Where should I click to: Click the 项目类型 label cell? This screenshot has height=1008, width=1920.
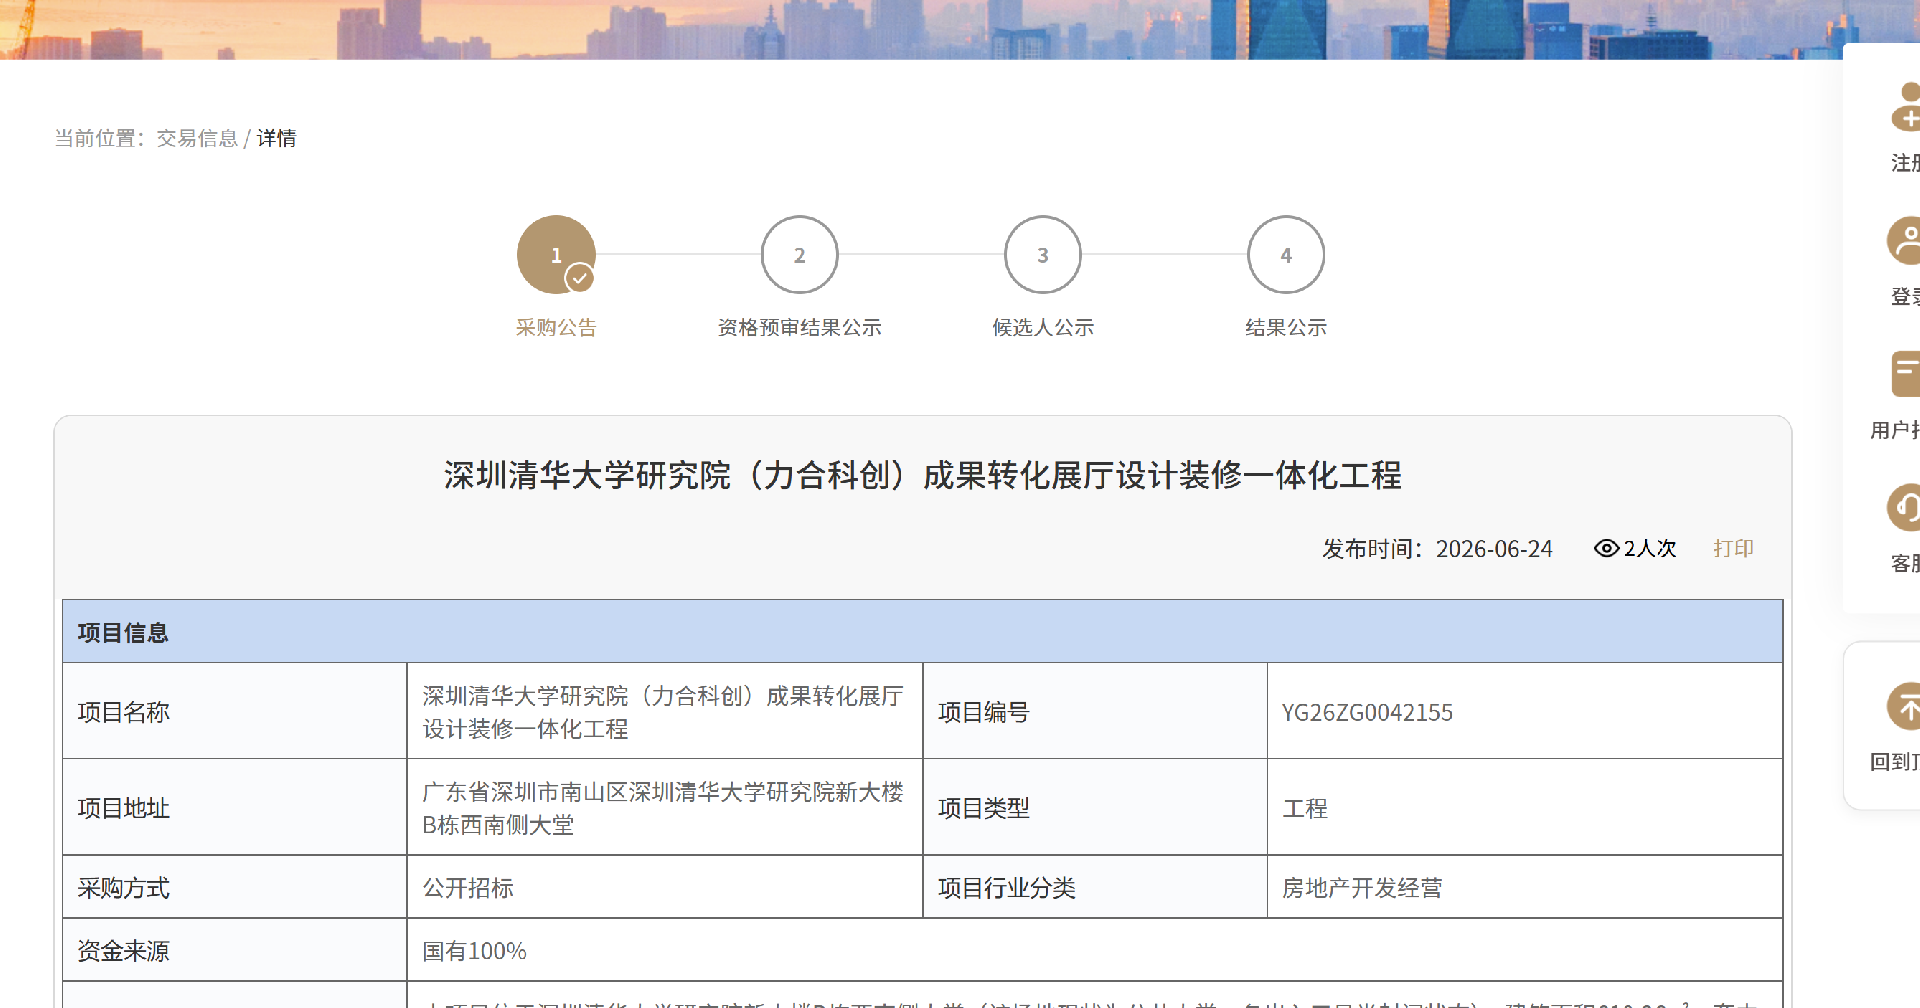point(1095,807)
